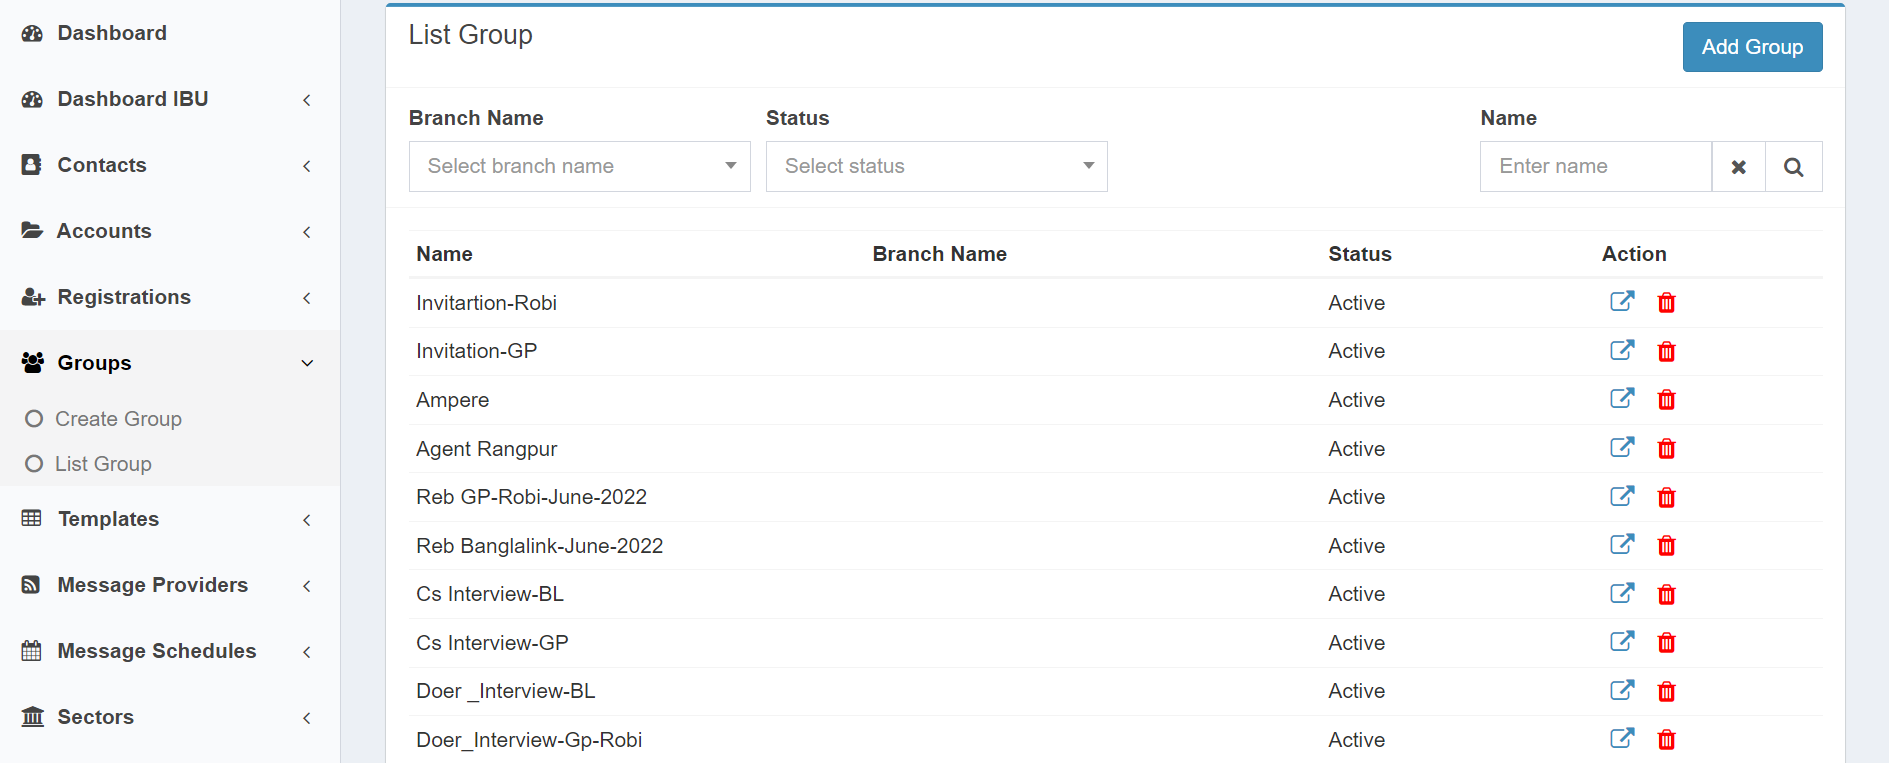Delete the Cs Interview-GP group
Screen dimensions: 1889x763
[1666, 643]
